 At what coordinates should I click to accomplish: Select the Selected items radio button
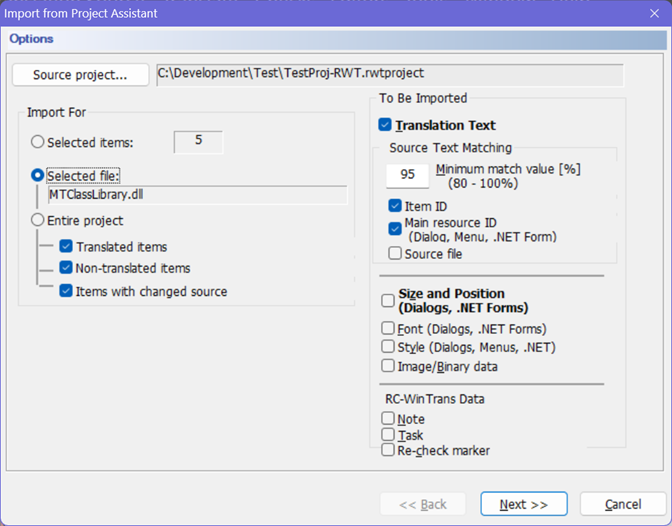pyautogui.click(x=38, y=142)
